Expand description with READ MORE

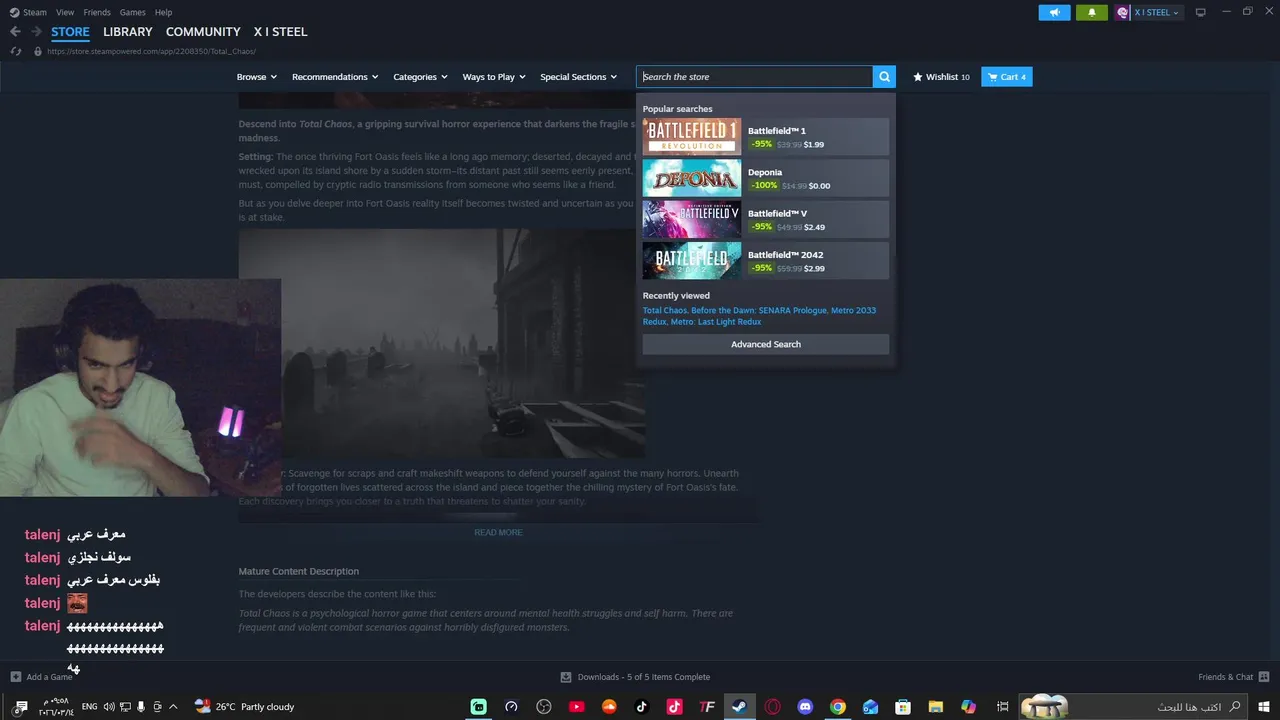click(x=498, y=532)
